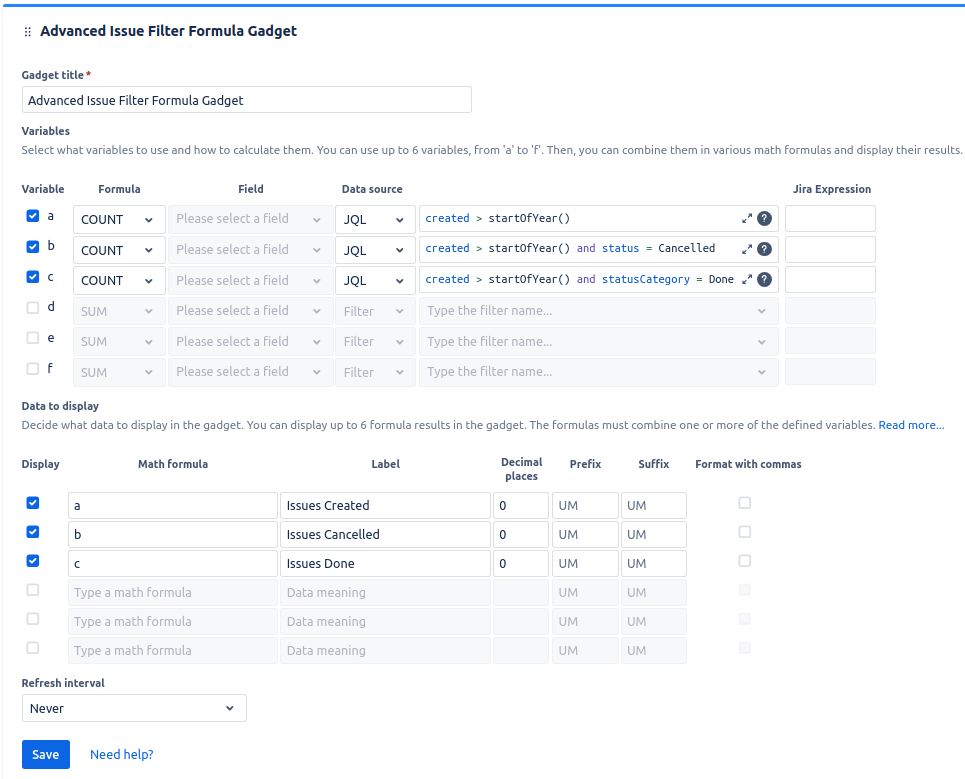Uncheck variable c checkbox
This screenshot has height=779, width=965.
[33, 277]
